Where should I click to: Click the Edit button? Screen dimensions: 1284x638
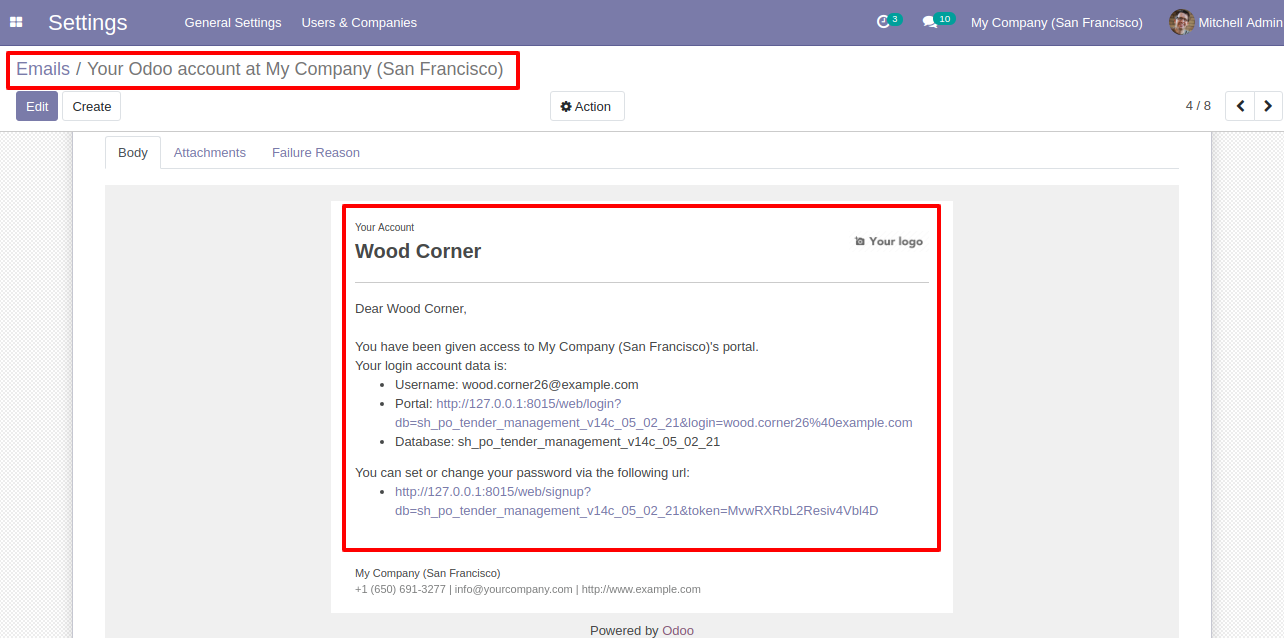pos(37,106)
